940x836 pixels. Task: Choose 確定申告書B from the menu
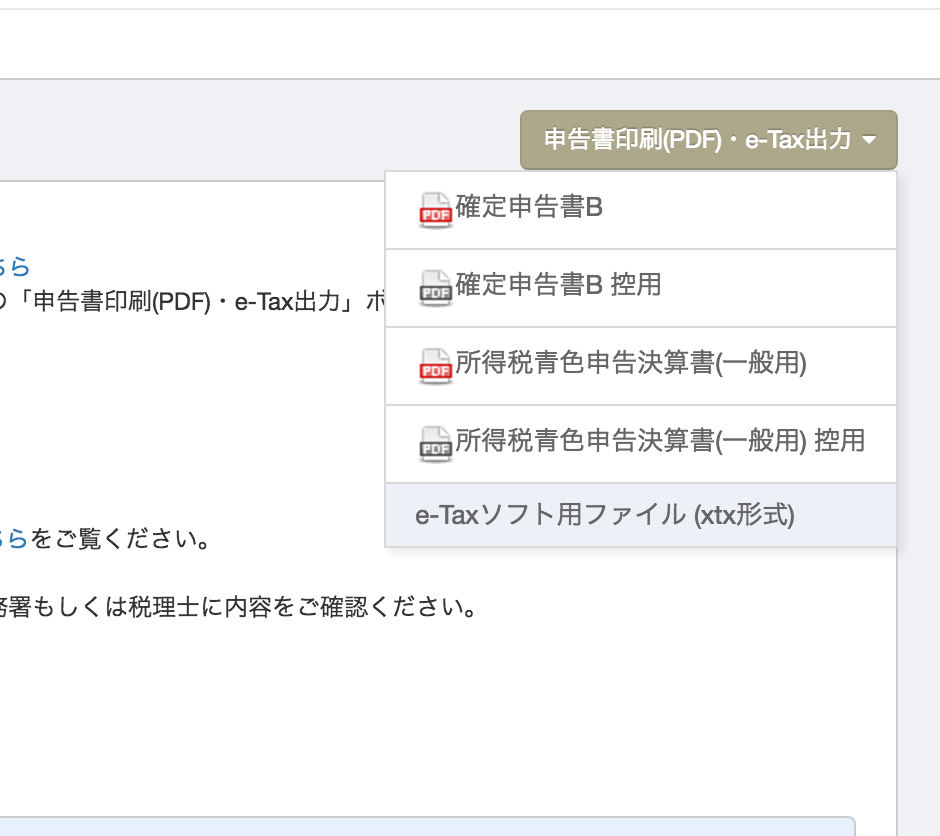click(529, 208)
